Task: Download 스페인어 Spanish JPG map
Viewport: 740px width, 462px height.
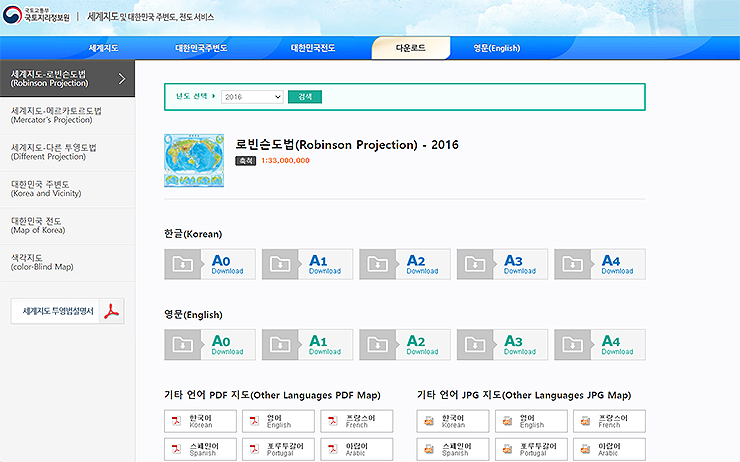Action: coord(453,449)
